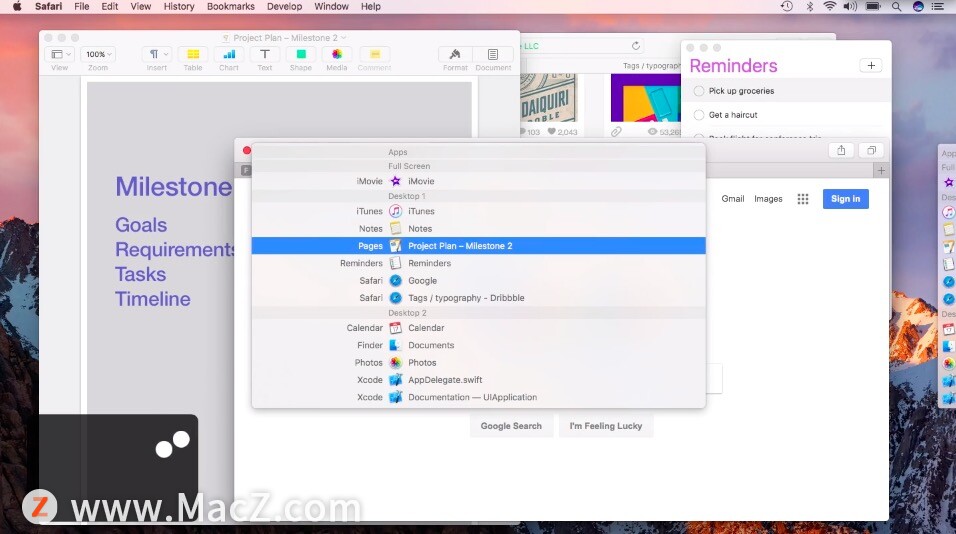Click the Media tool in Pages toolbar

pyautogui.click(x=337, y=54)
